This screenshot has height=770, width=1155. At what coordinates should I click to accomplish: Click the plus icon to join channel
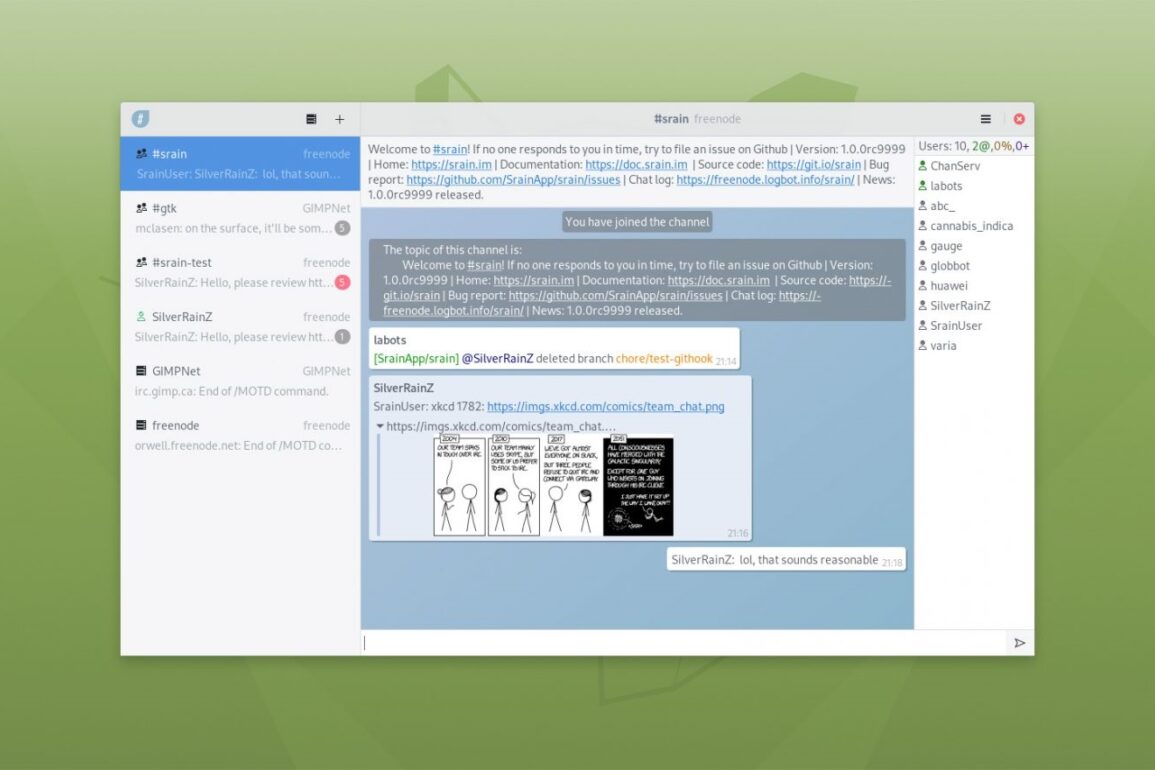tap(340, 119)
